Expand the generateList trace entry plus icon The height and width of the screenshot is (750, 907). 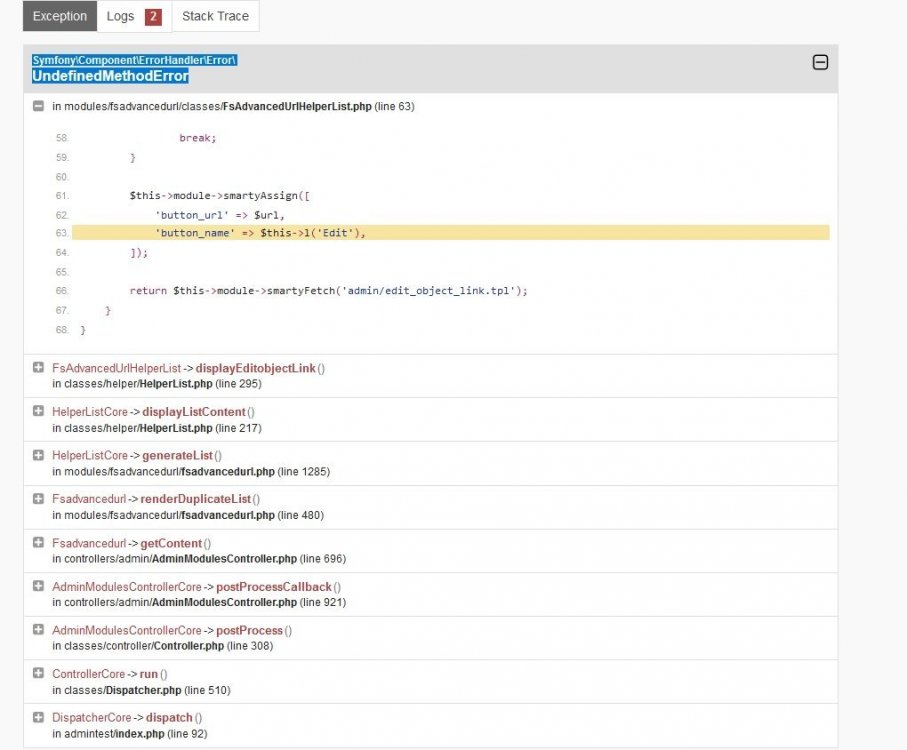pos(38,455)
